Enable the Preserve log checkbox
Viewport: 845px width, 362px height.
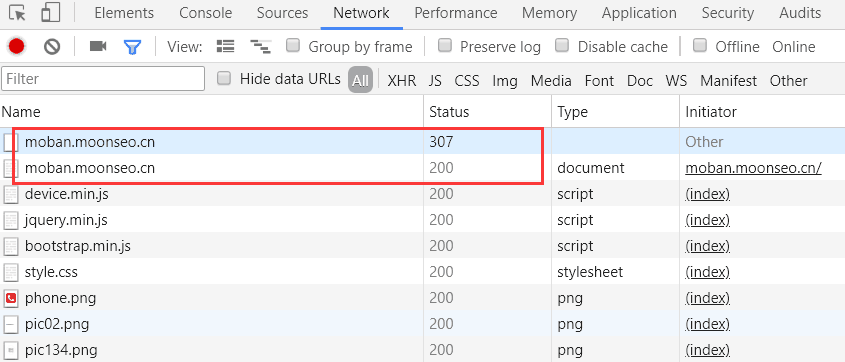click(445, 45)
